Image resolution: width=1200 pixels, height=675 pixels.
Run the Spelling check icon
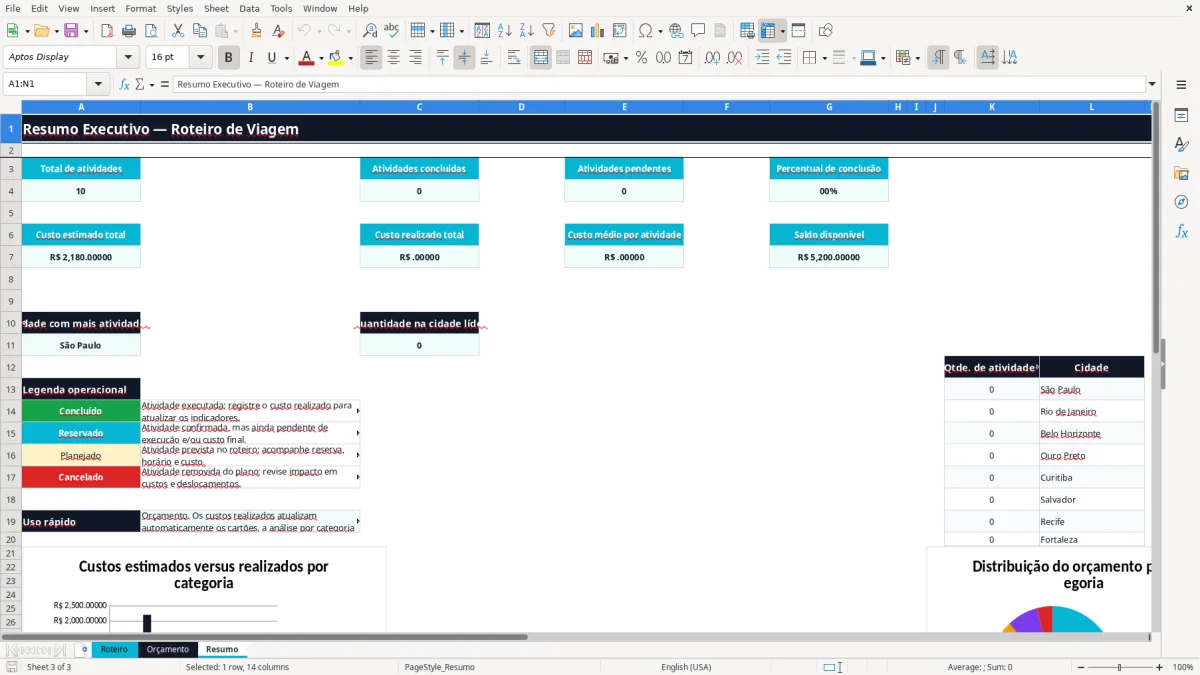point(392,31)
